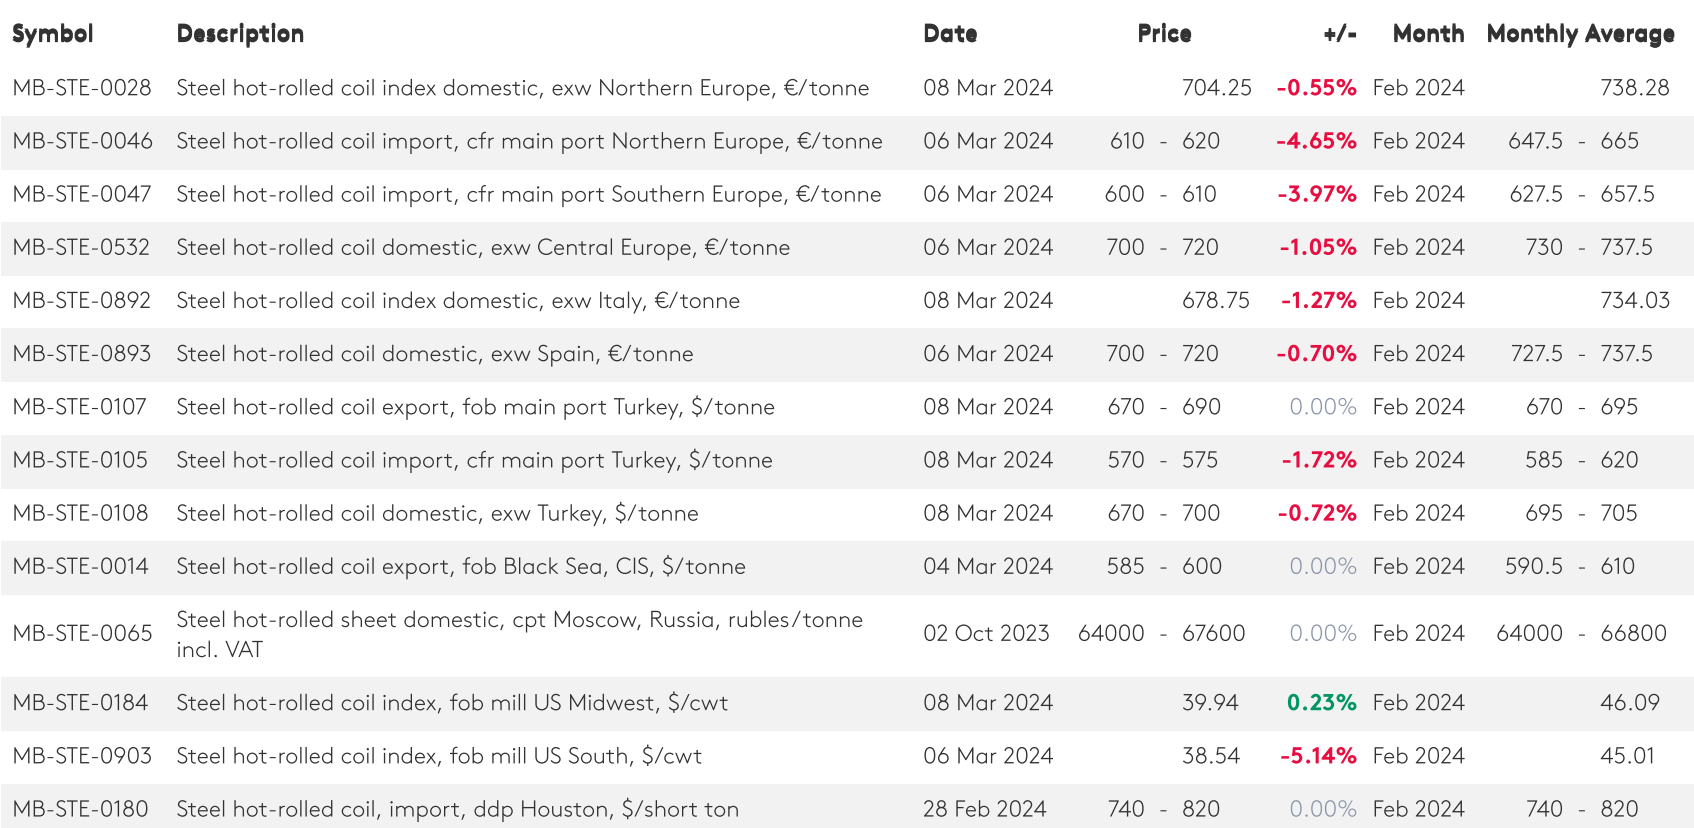The height and width of the screenshot is (828, 1694).
Task: Select symbol MB-STE-0184
Action: (x=80, y=703)
